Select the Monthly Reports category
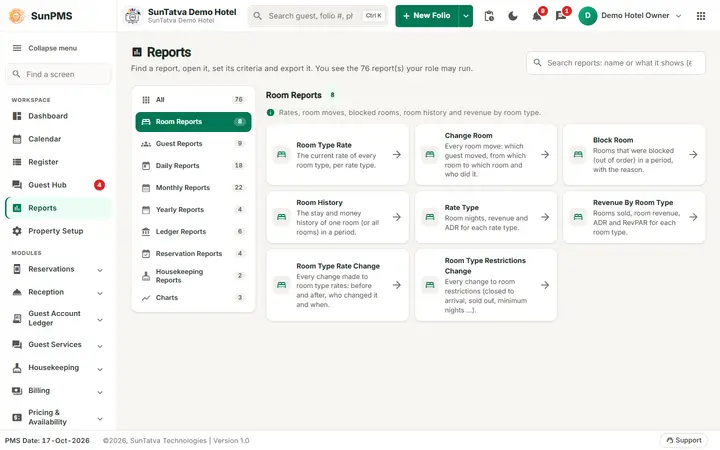 [x=193, y=187]
